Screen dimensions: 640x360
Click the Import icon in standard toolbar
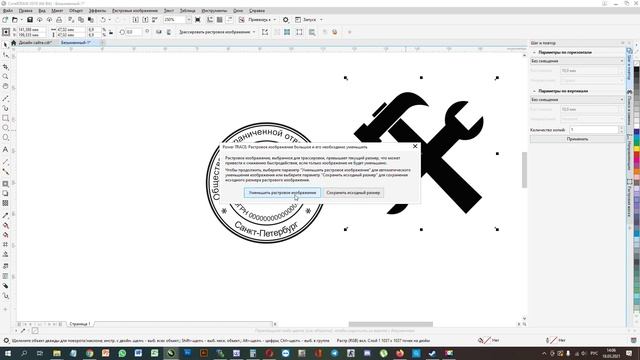tap(136, 20)
